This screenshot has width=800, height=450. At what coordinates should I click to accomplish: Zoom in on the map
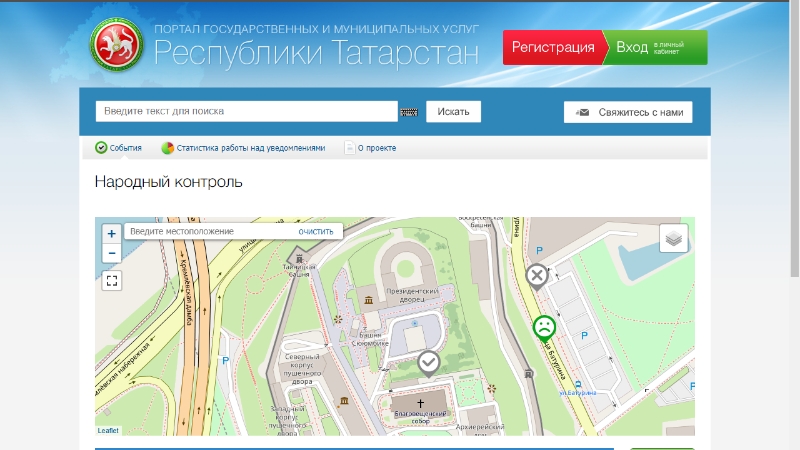point(112,233)
